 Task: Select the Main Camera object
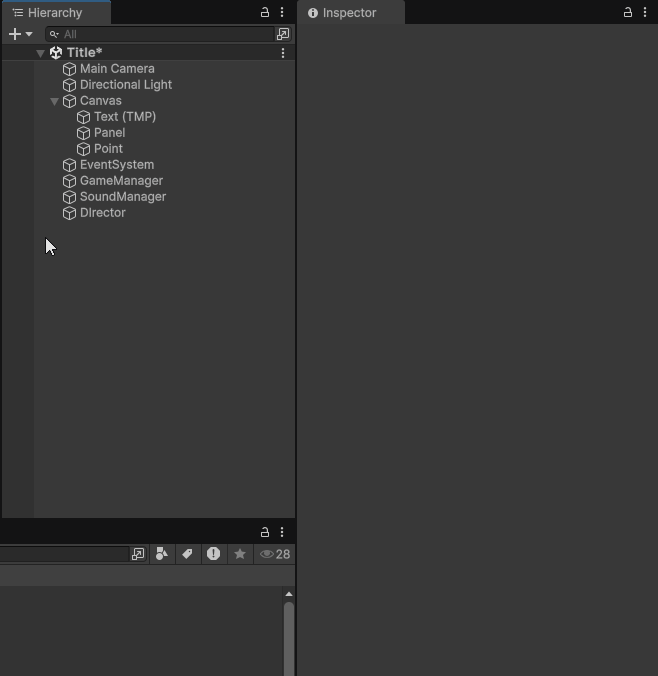point(117,69)
